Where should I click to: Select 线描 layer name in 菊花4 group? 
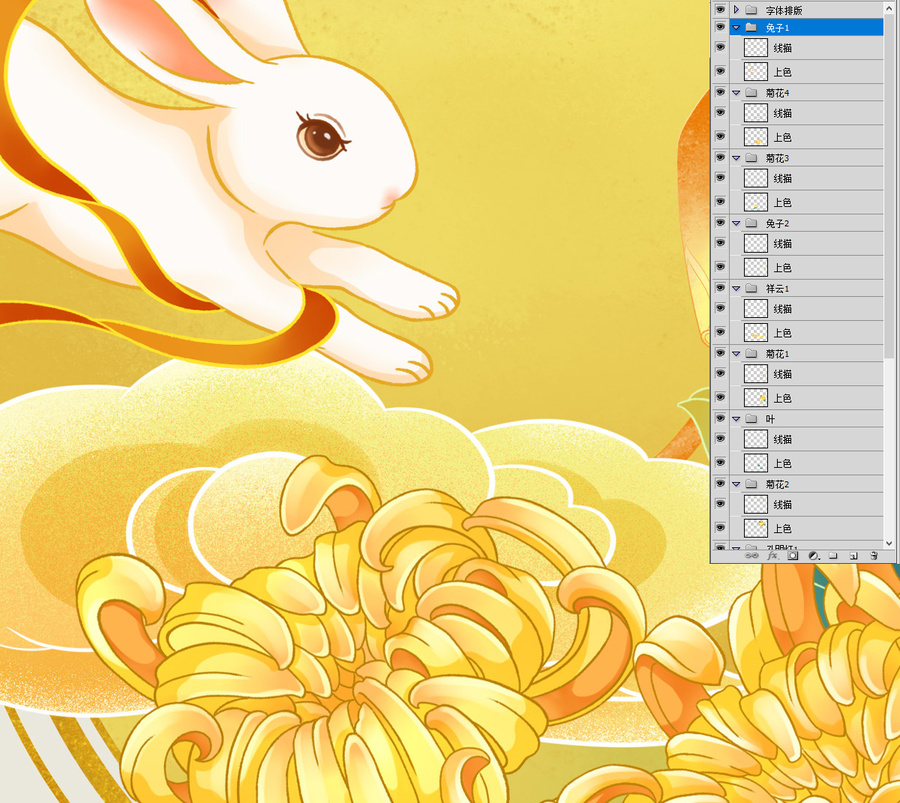[x=782, y=114]
